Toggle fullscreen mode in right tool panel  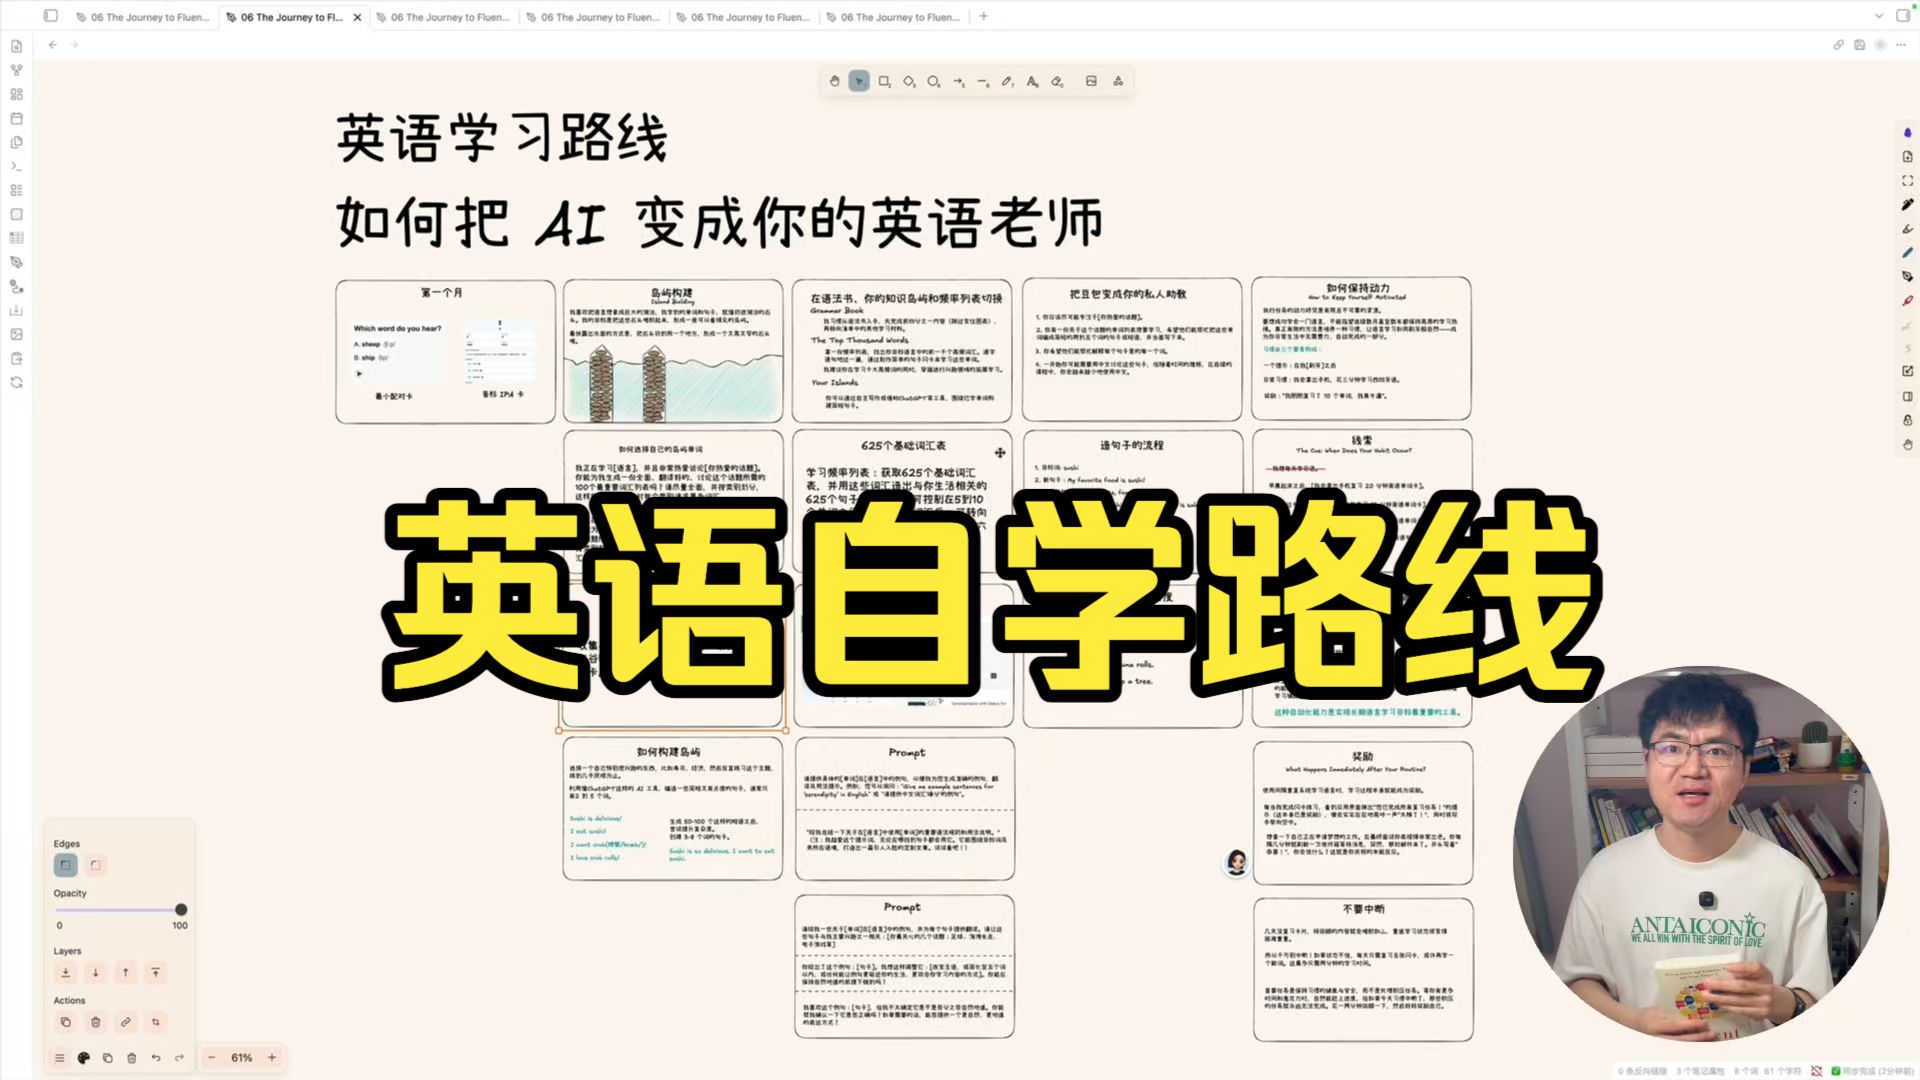tap(1907, 181)
